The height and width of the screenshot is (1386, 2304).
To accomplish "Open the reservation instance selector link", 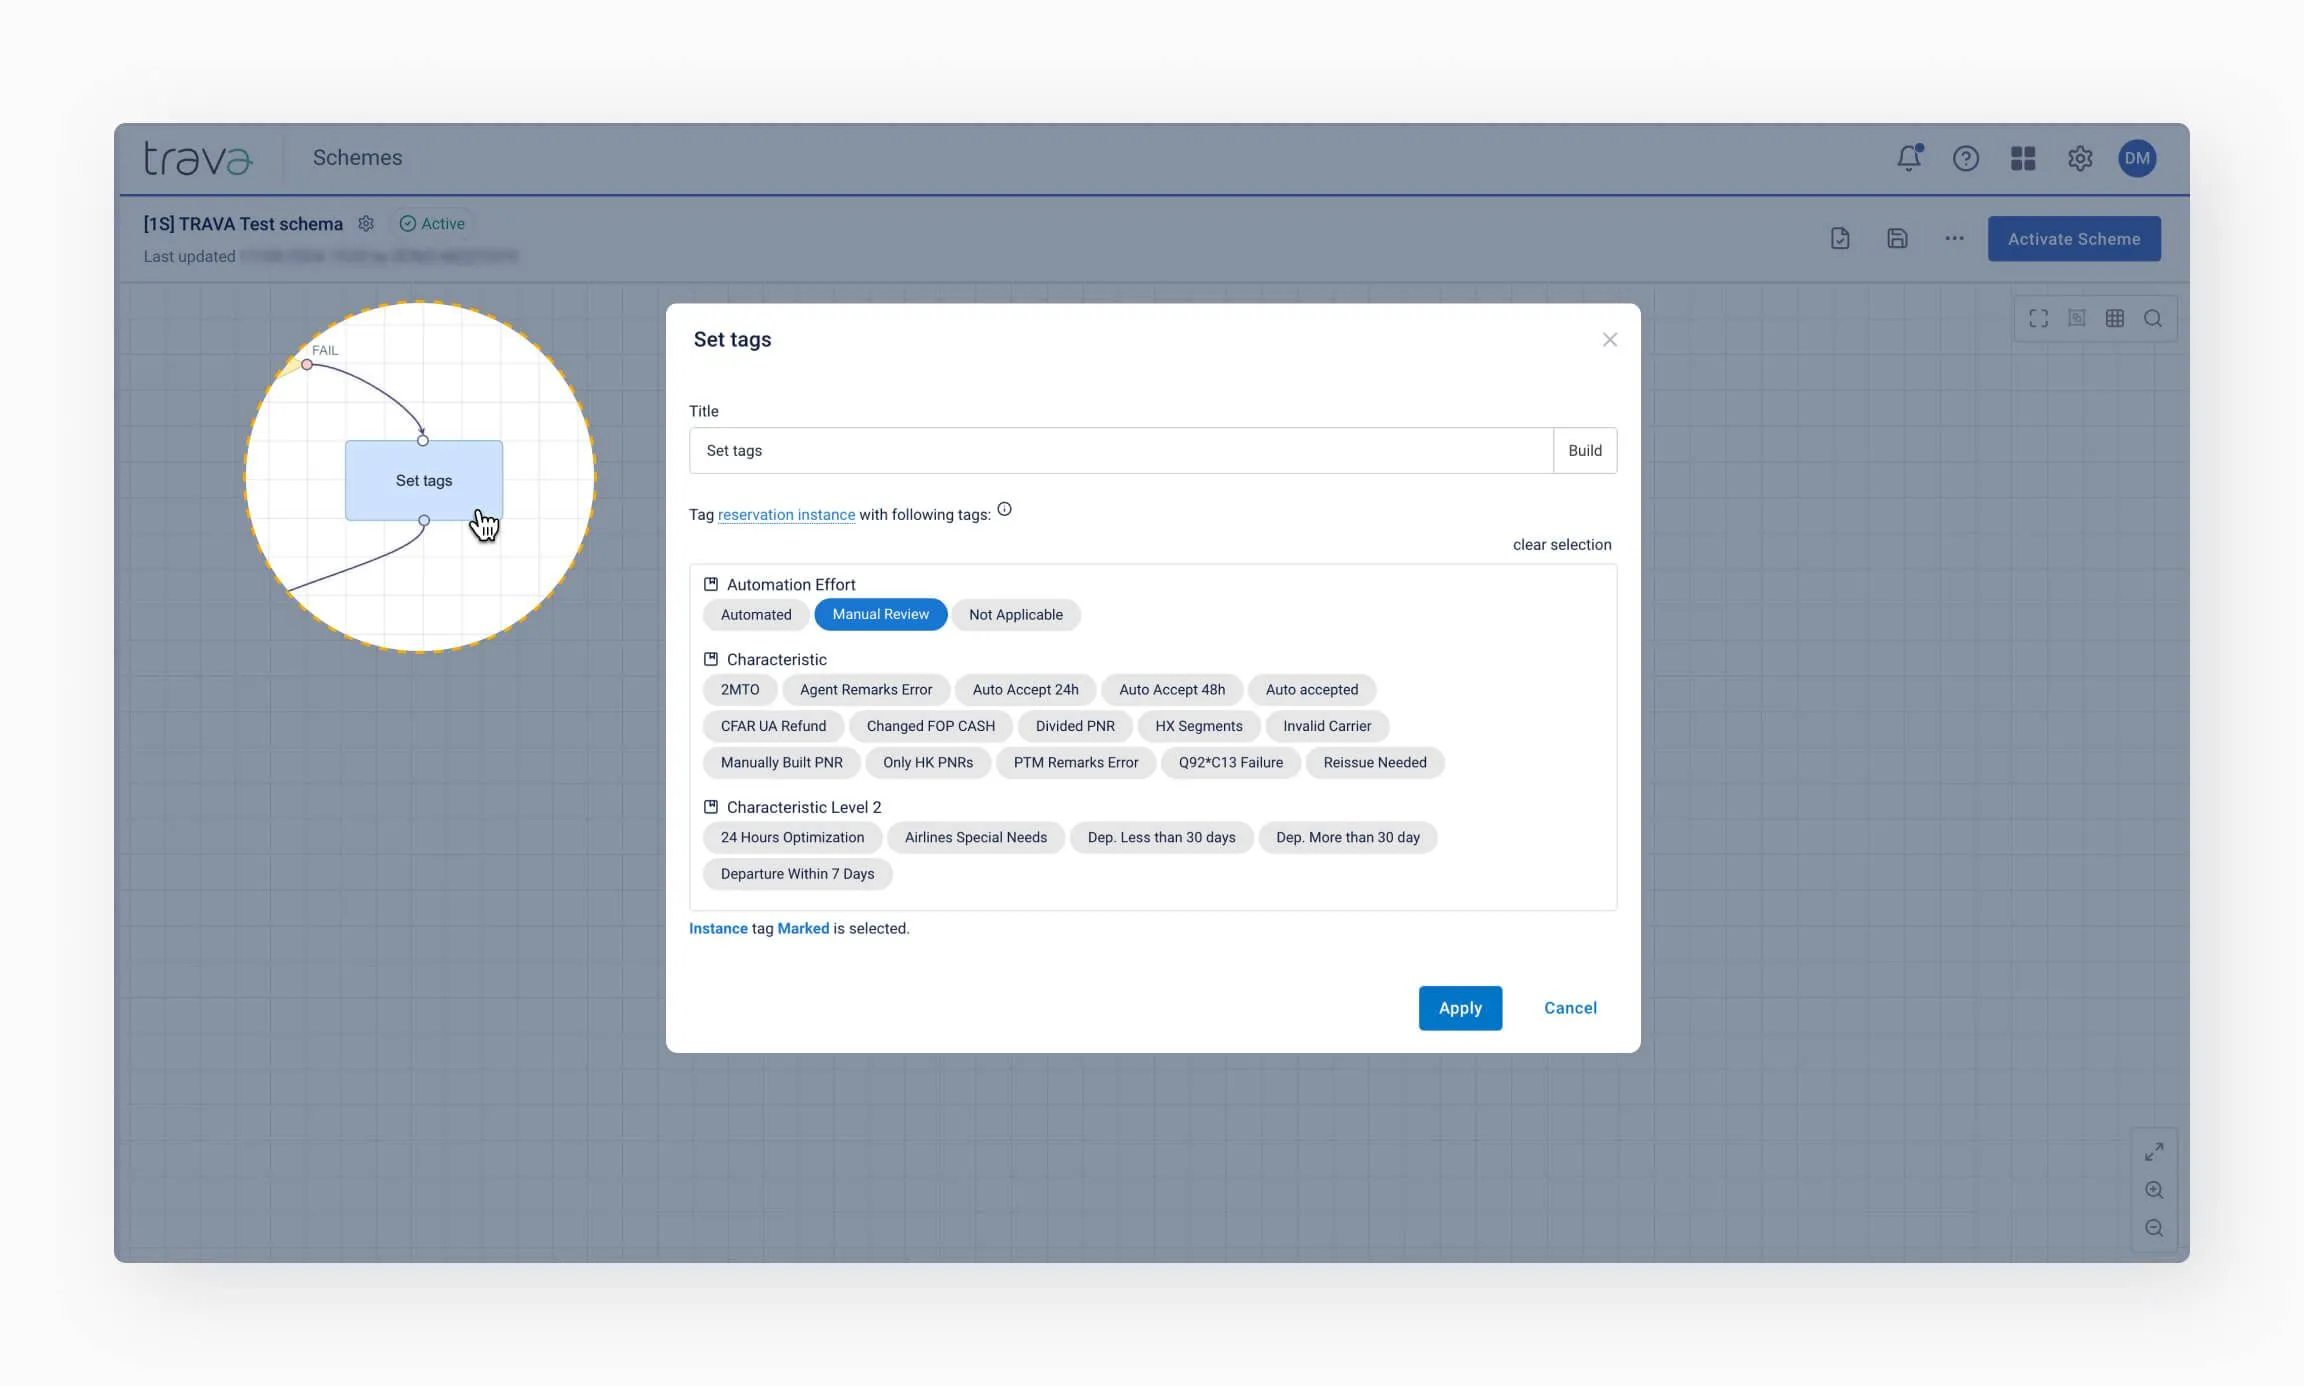I will point(786,515).
